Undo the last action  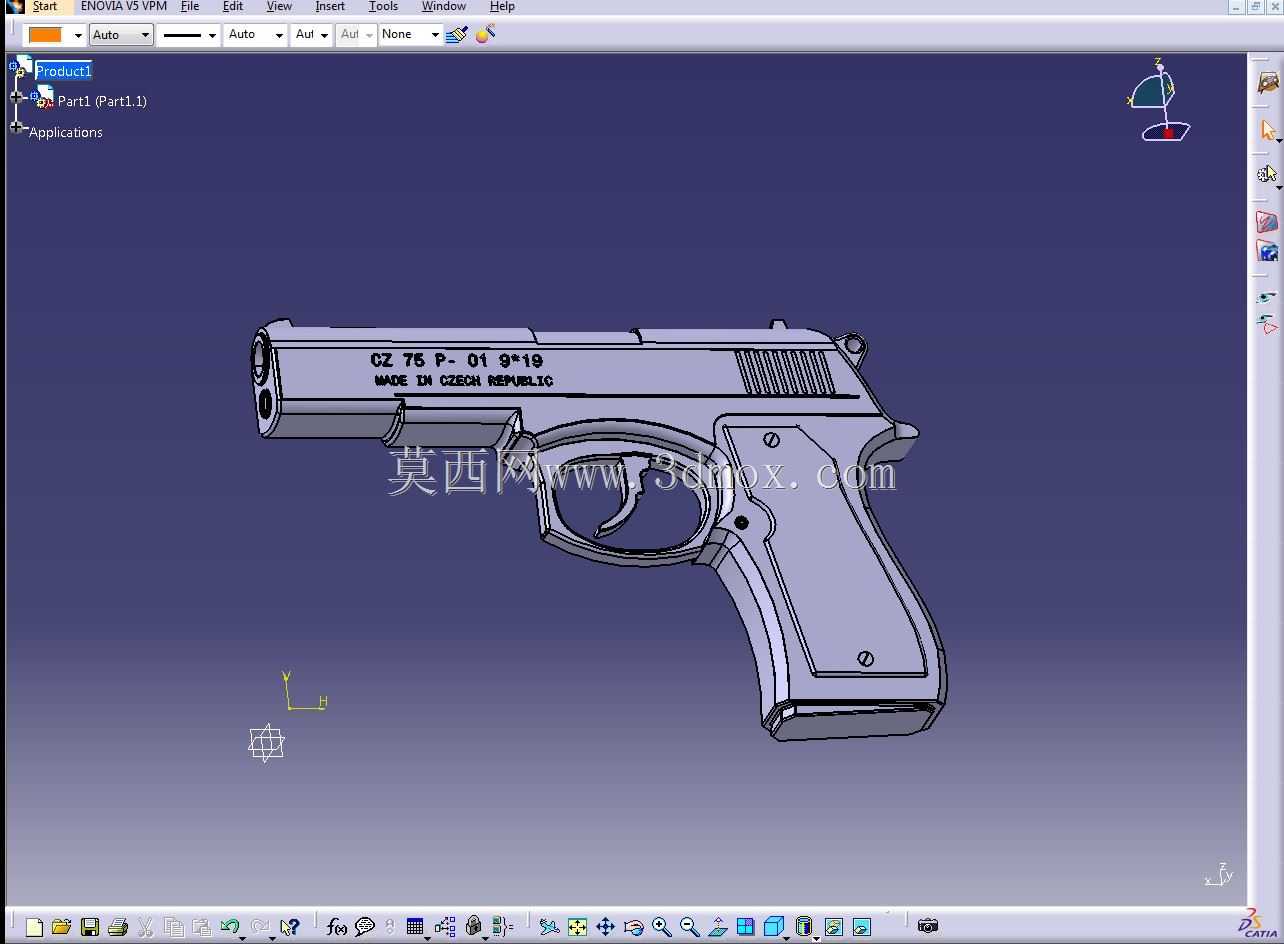pyautogui.click(x=229, y=927)
